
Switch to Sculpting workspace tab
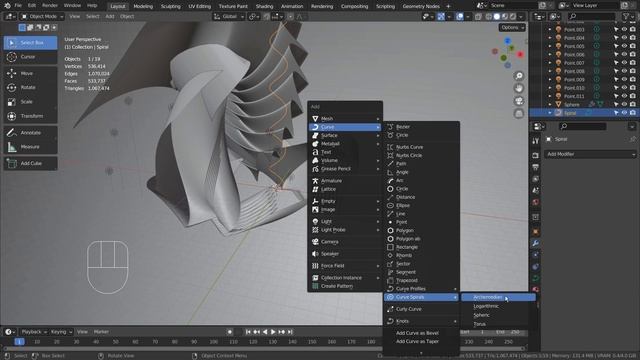(170, 6)
